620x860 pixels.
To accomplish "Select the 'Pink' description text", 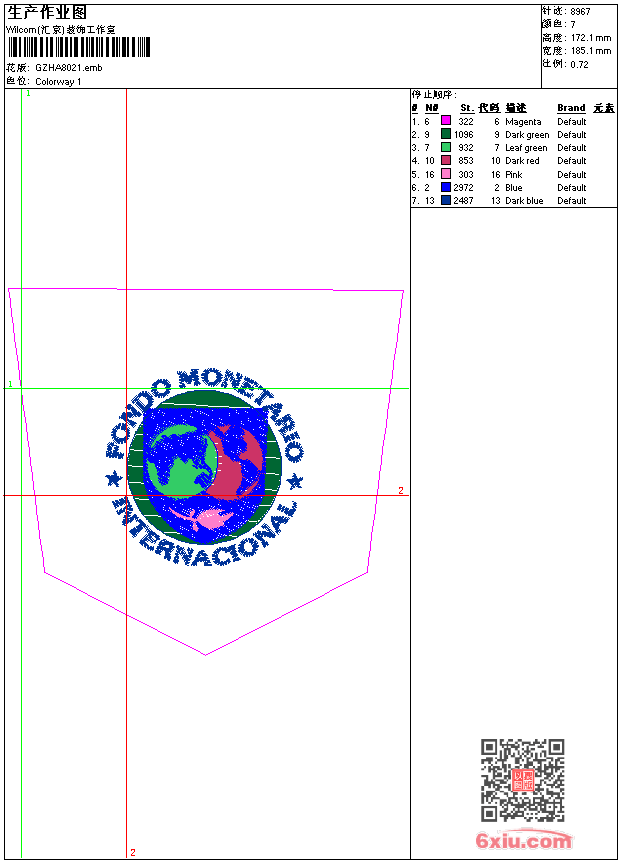I will (x=514, y=174).
